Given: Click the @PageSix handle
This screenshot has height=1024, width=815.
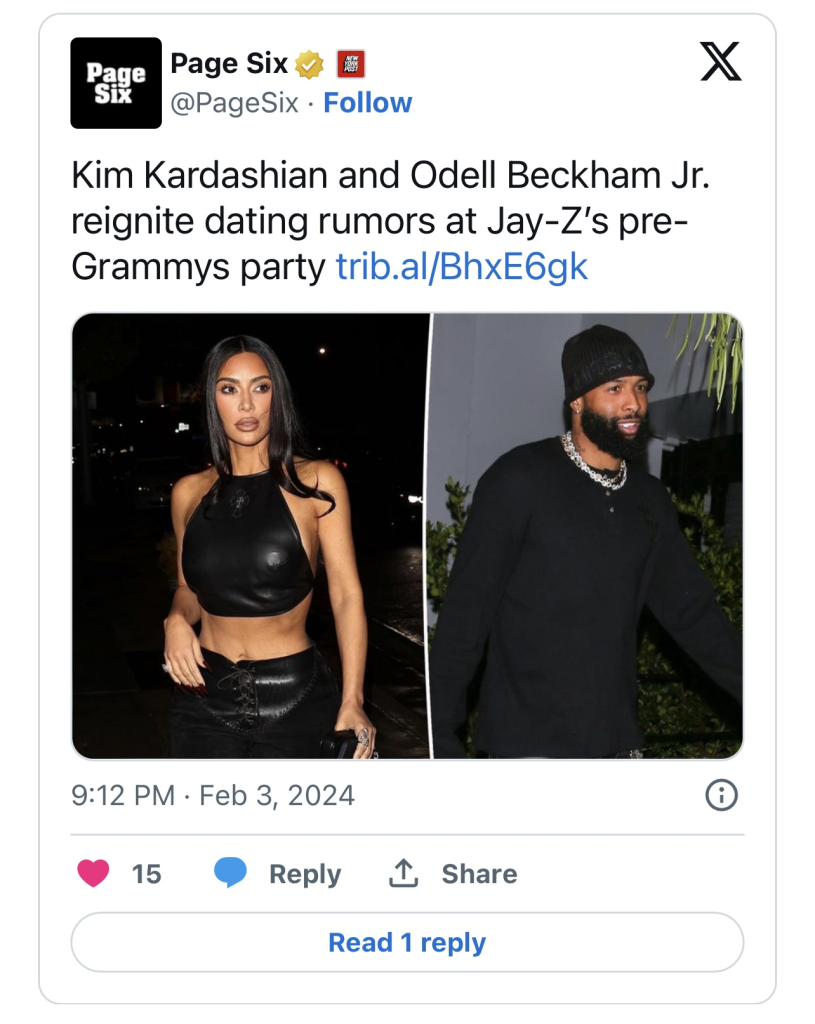Looking at the screenshot, I should 234,103.
